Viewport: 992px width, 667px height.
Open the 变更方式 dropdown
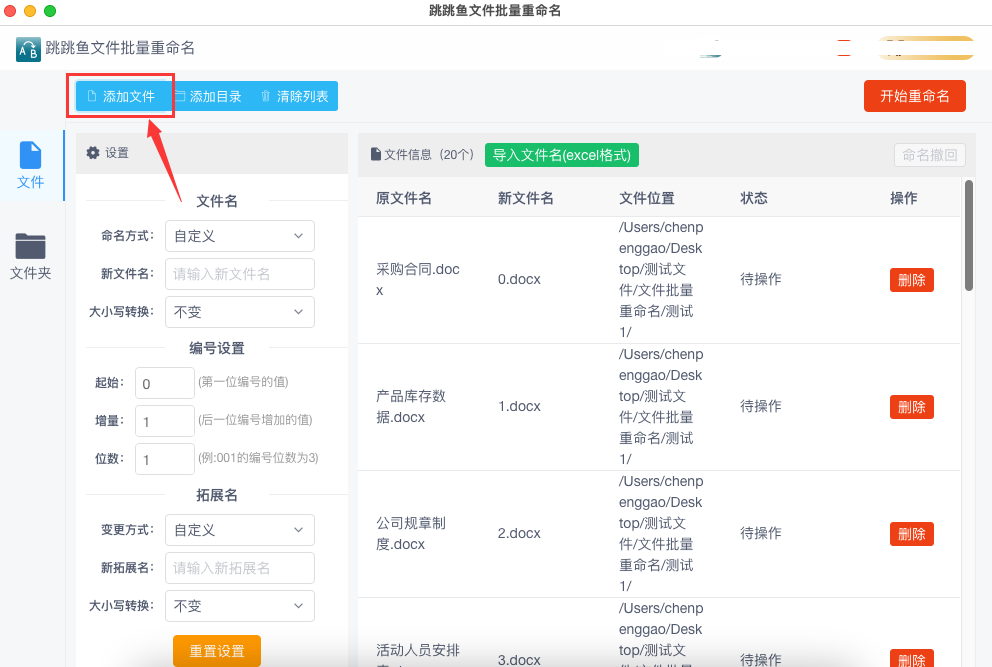point(240,530)
